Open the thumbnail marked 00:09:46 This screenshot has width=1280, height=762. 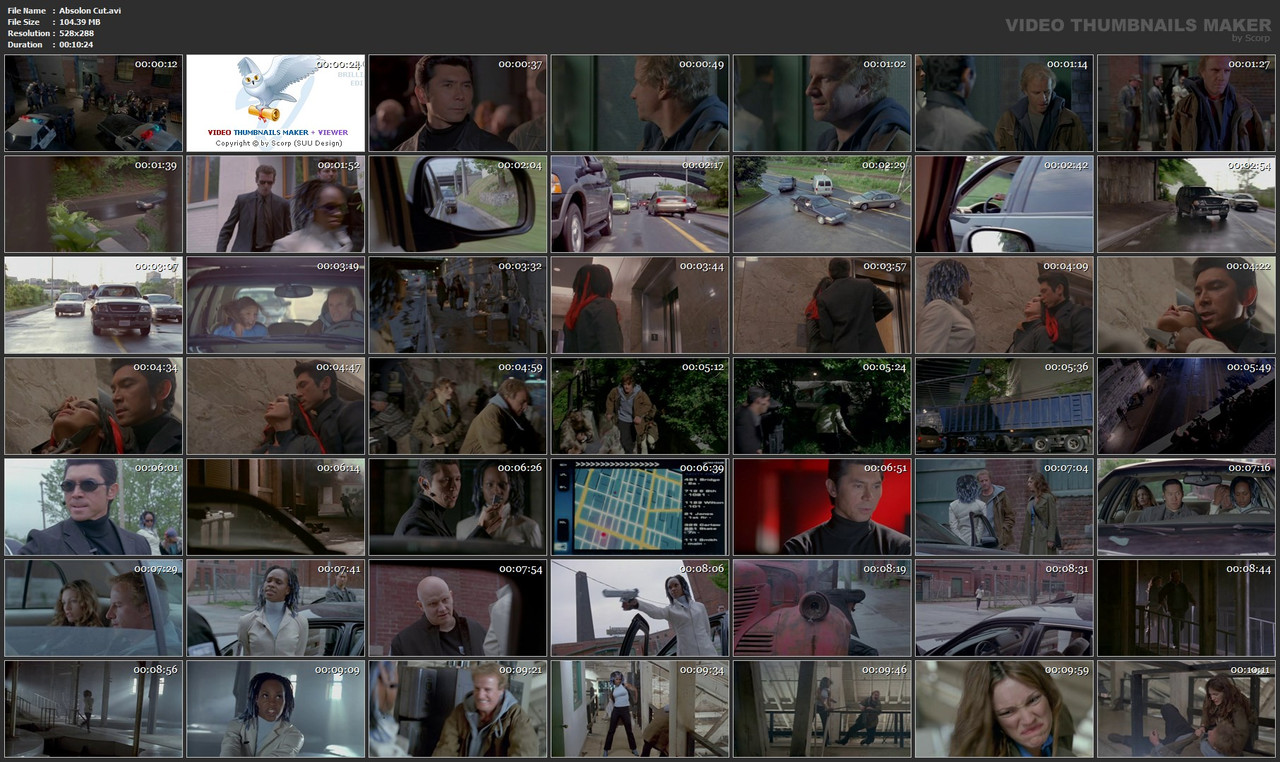(822, 709)
